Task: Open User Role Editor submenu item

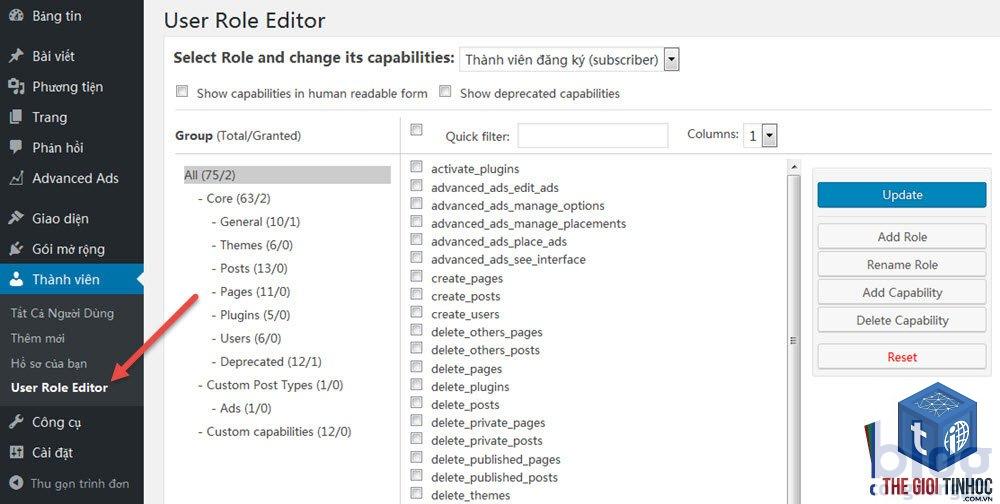Action: pyautogui.click(x=59, y=388)
